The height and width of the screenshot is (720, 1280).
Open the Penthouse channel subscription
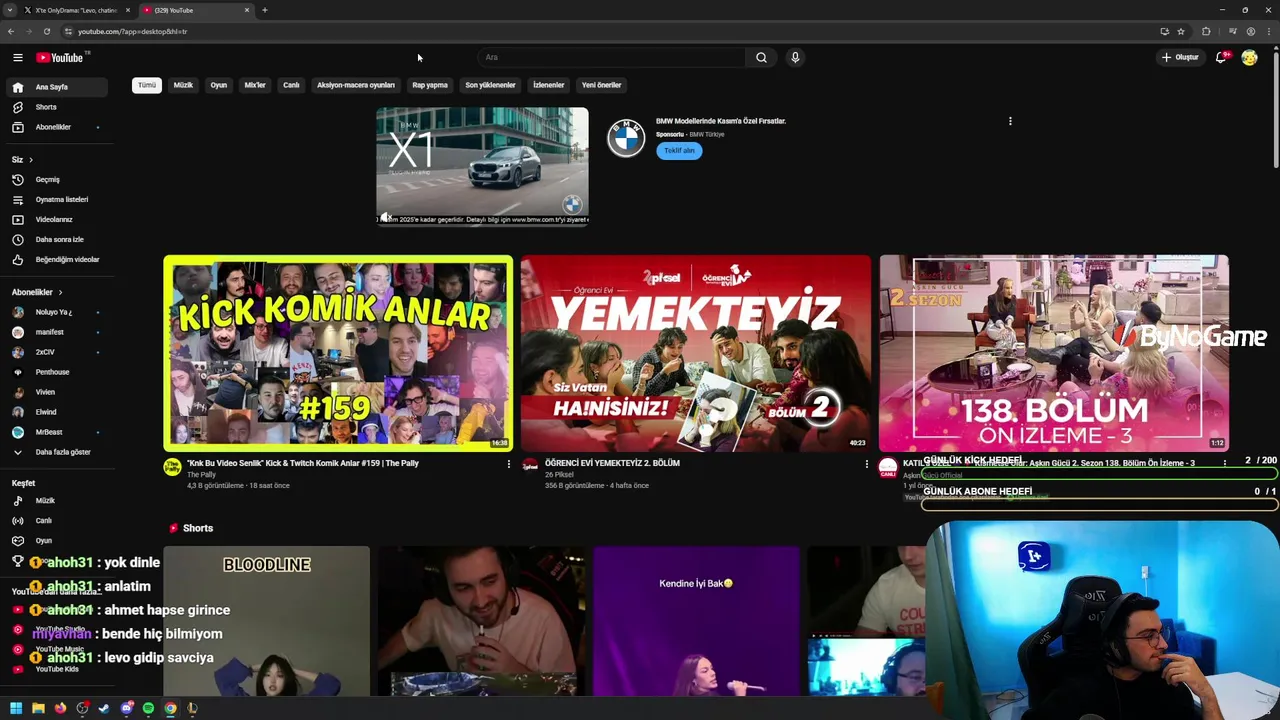pos(56,372)
